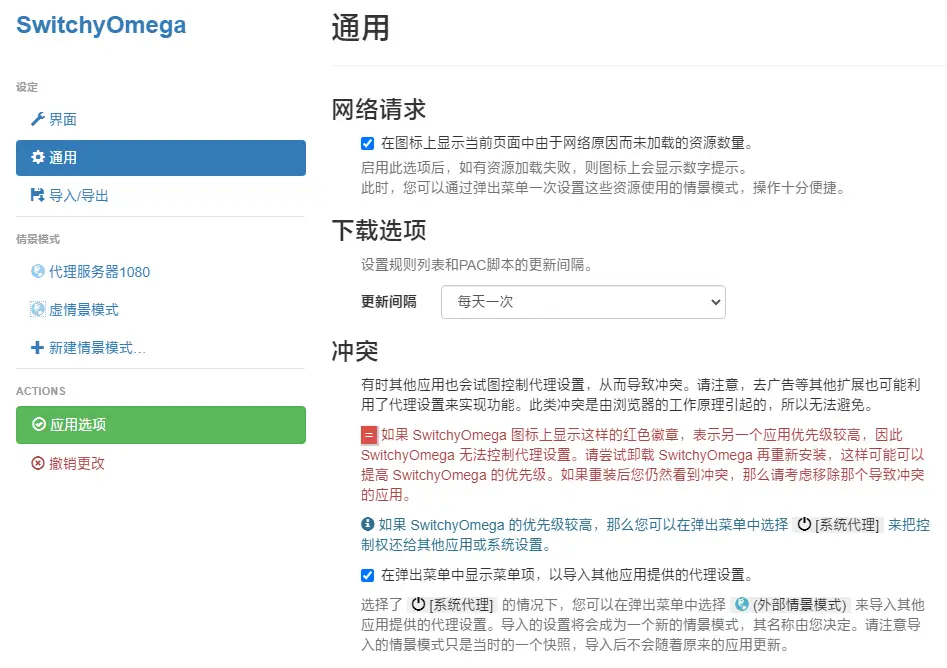Click the SwitchyOmega title link
Screen dimensions: 947x668
point(101,25)
